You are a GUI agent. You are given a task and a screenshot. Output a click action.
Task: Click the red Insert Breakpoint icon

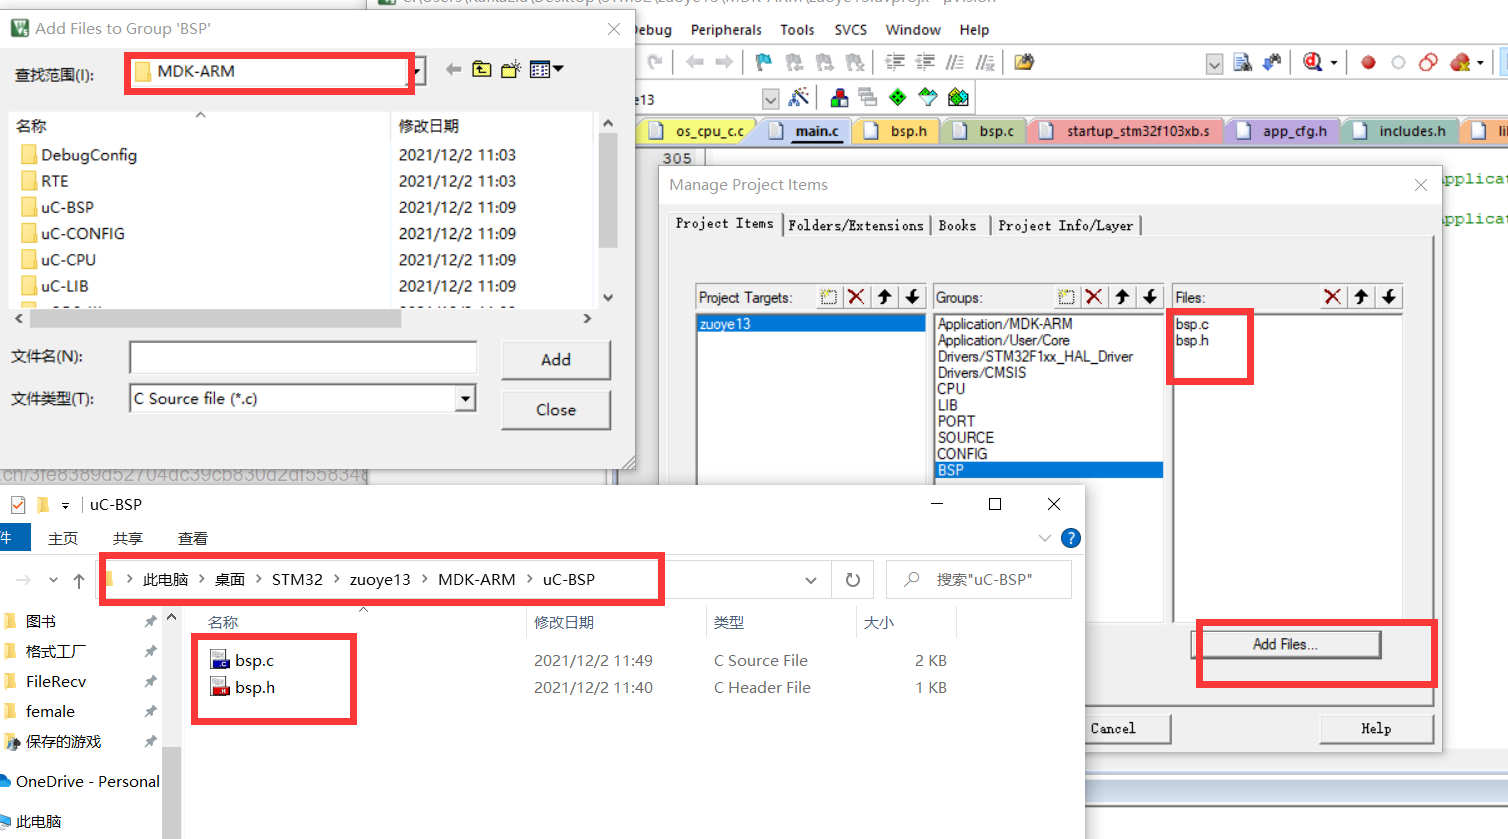1368,62
